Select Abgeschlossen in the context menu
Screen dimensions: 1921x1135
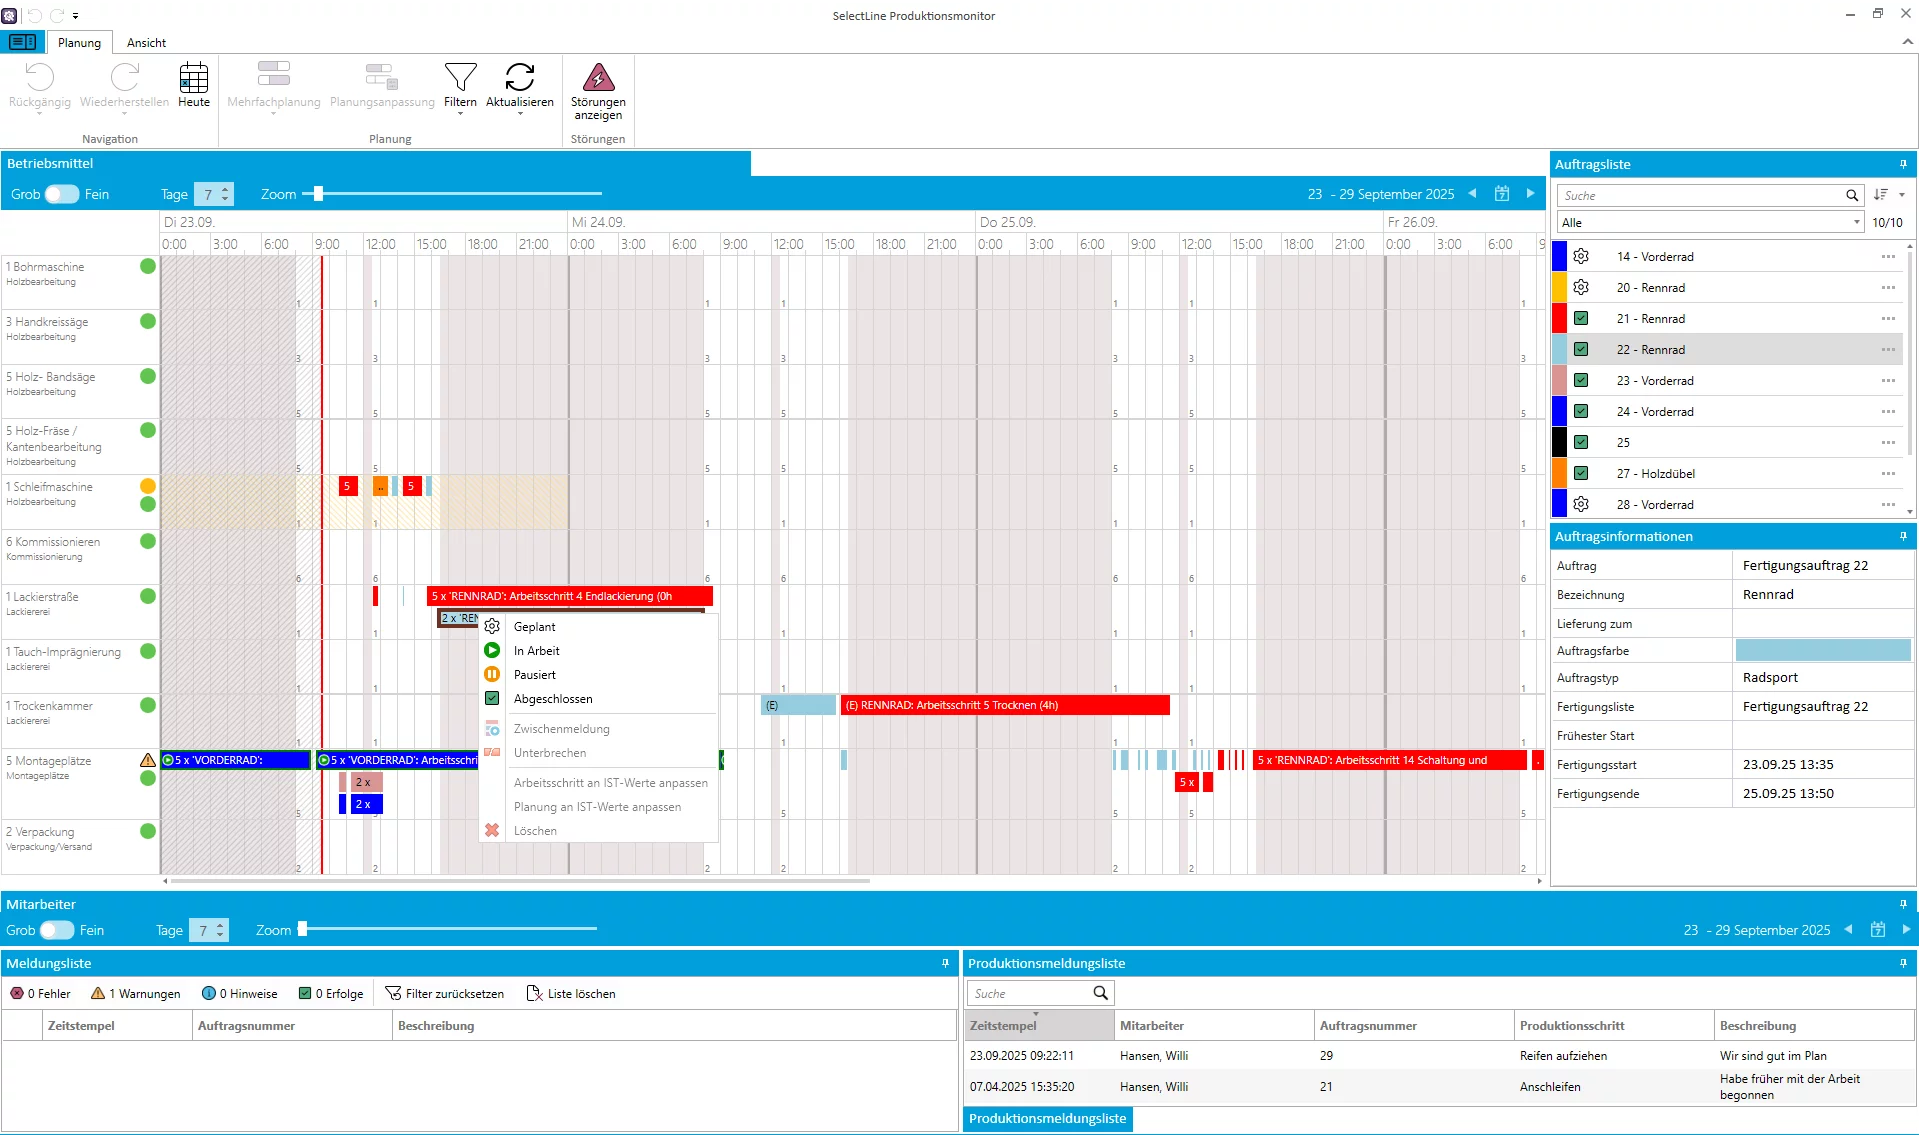551,699
